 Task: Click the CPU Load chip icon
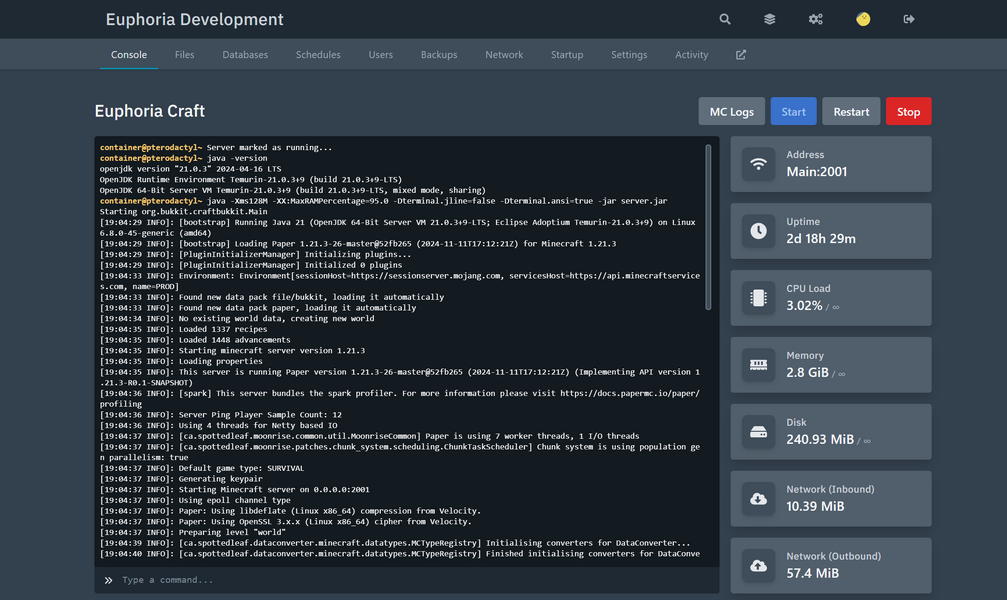[758, 297]
